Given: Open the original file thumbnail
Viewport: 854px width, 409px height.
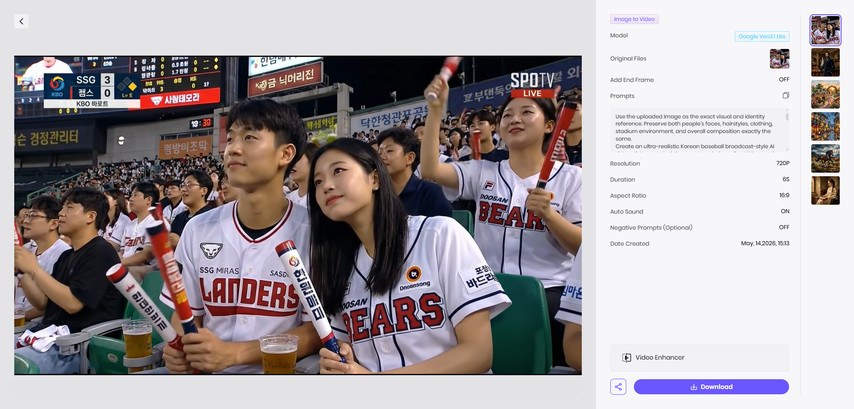Looking at the screenshot, I should 779,59.
